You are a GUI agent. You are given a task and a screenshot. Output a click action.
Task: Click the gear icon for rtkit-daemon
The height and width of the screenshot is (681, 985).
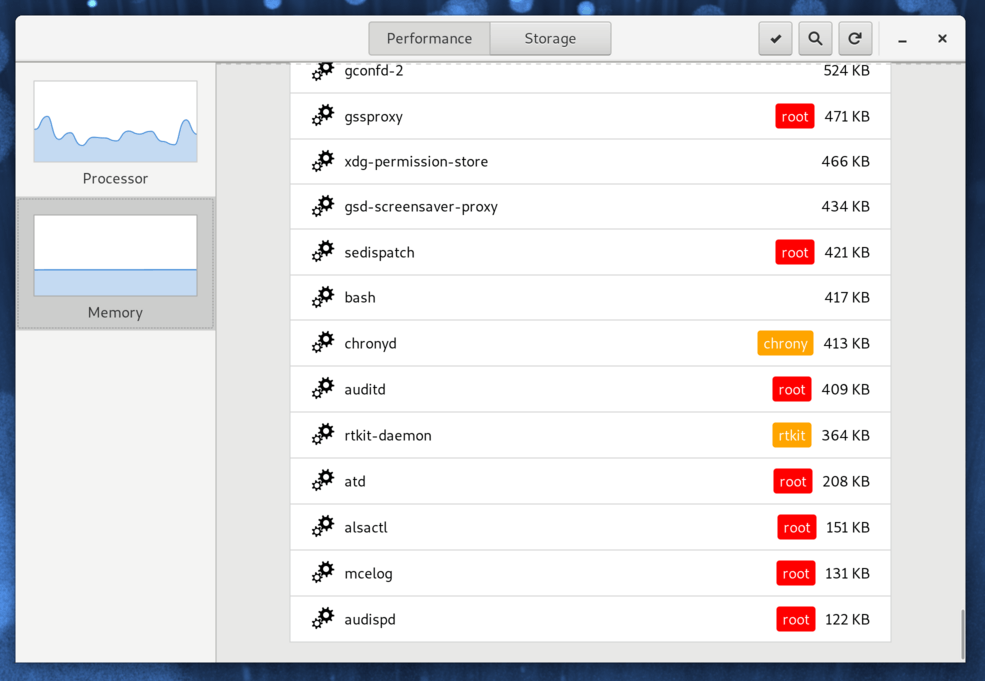pos(323,435)
